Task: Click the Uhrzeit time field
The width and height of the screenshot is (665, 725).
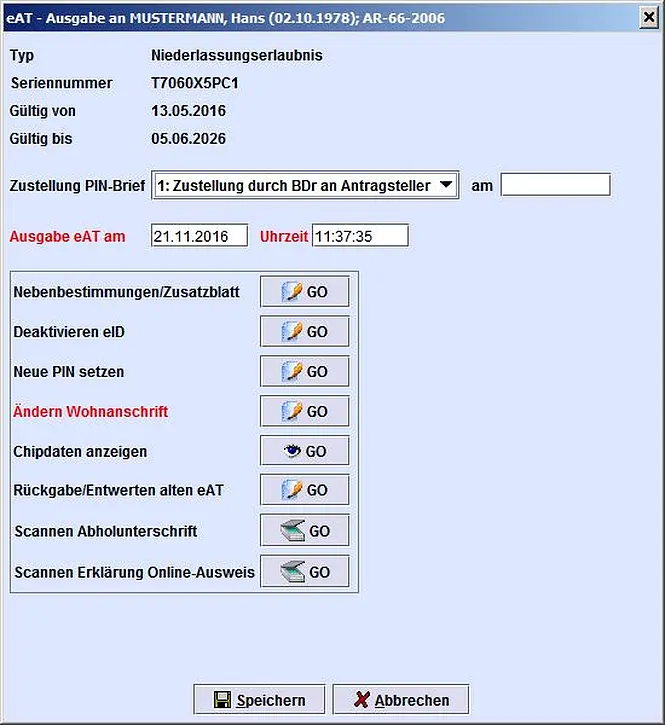Action: coord(360,236)
